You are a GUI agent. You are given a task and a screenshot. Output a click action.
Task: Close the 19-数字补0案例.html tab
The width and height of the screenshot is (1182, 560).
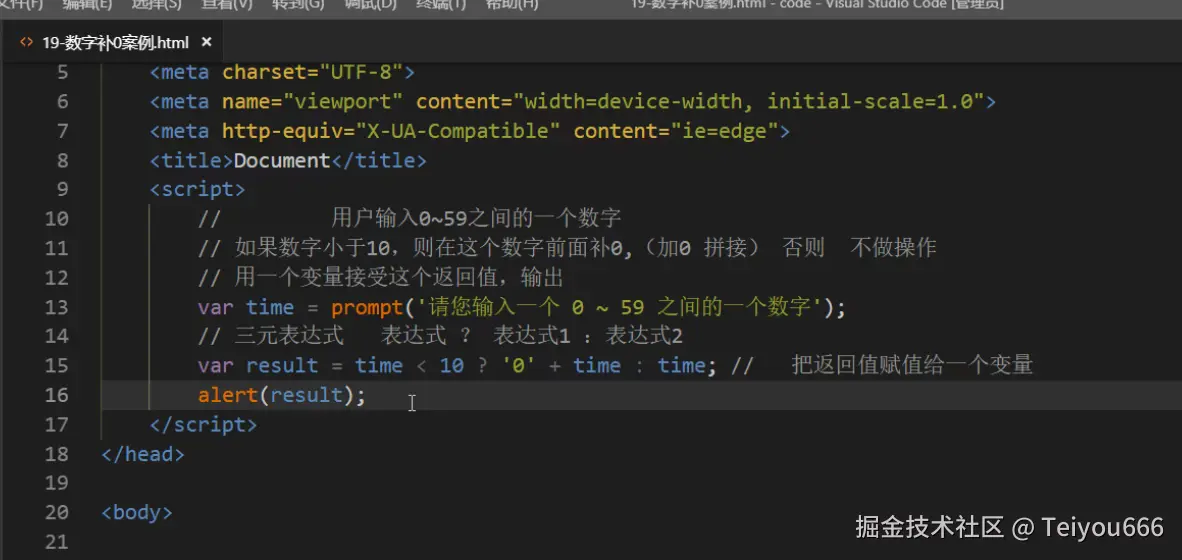[207, 42]
